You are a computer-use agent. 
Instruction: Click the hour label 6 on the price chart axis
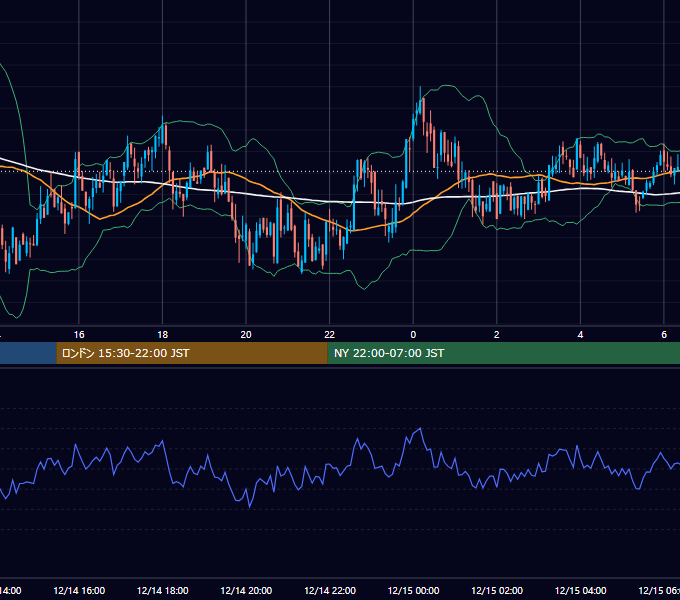tap(664, 335)
